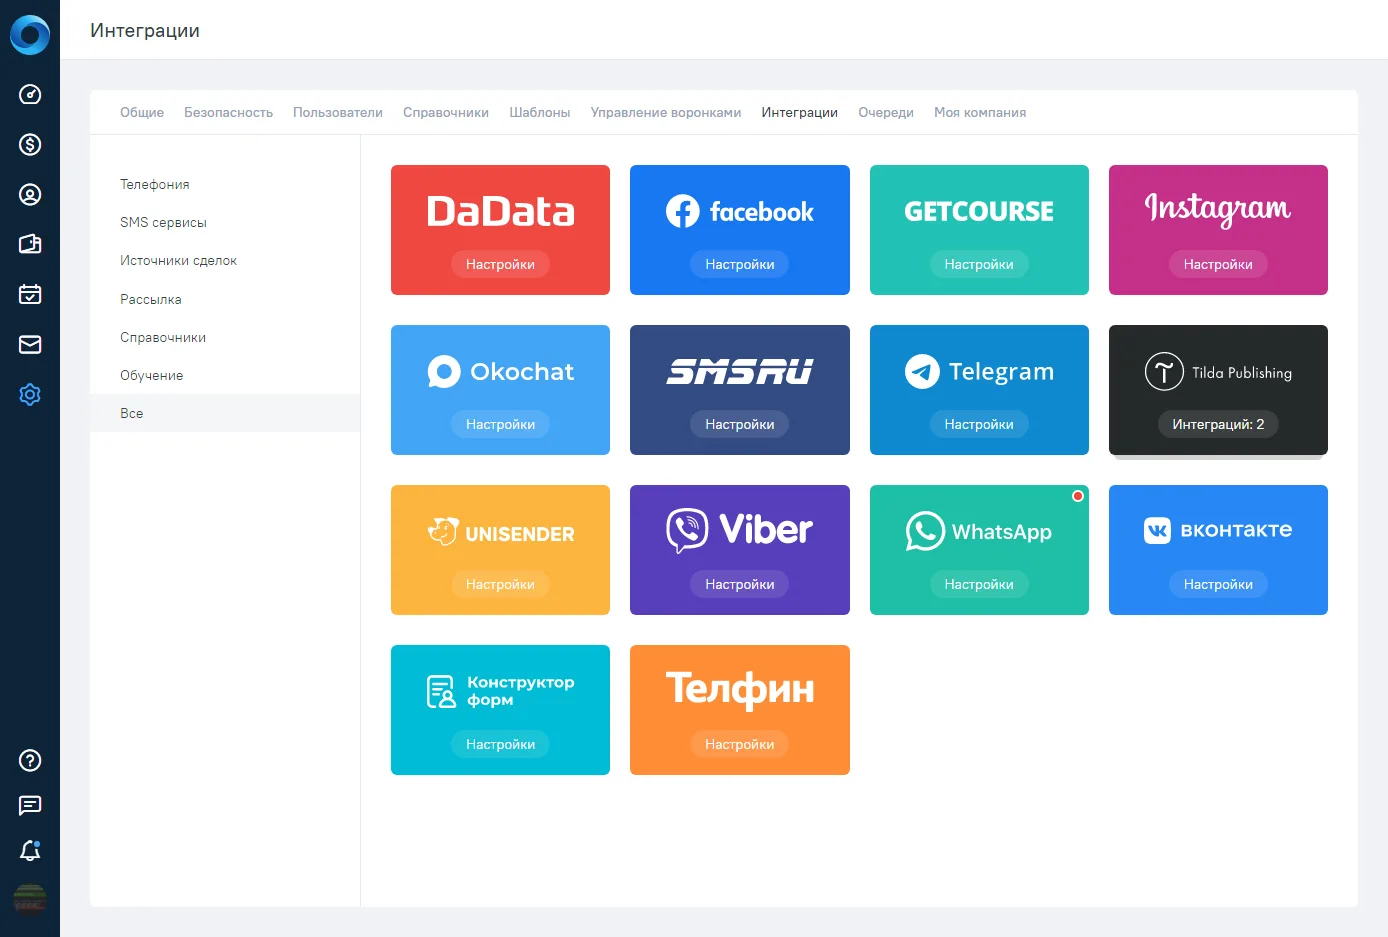The image size is (1388, 937).
Task: Click the settings gear icon in sidebar
Action: point(30,395)
